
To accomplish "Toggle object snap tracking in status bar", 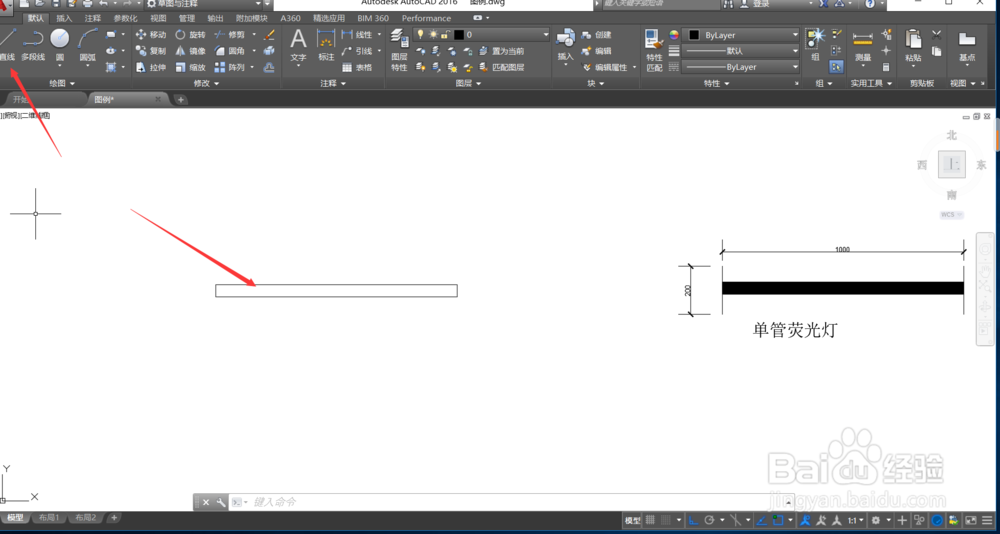I will coord(761,520).
